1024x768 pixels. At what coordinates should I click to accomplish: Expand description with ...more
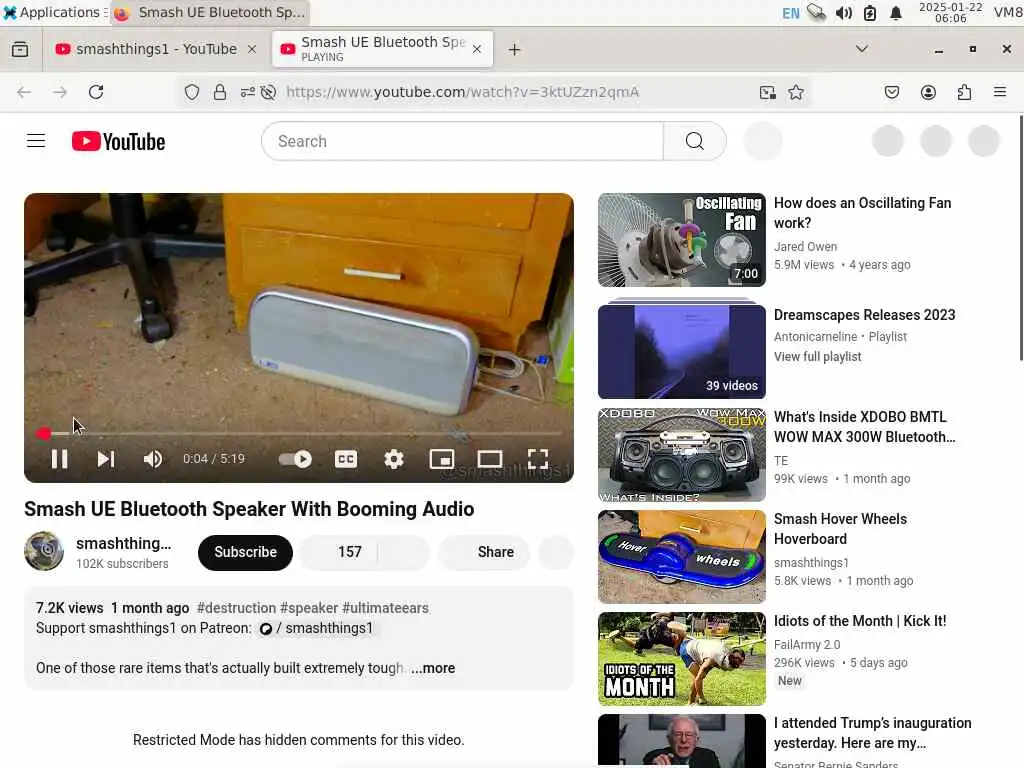433,668
